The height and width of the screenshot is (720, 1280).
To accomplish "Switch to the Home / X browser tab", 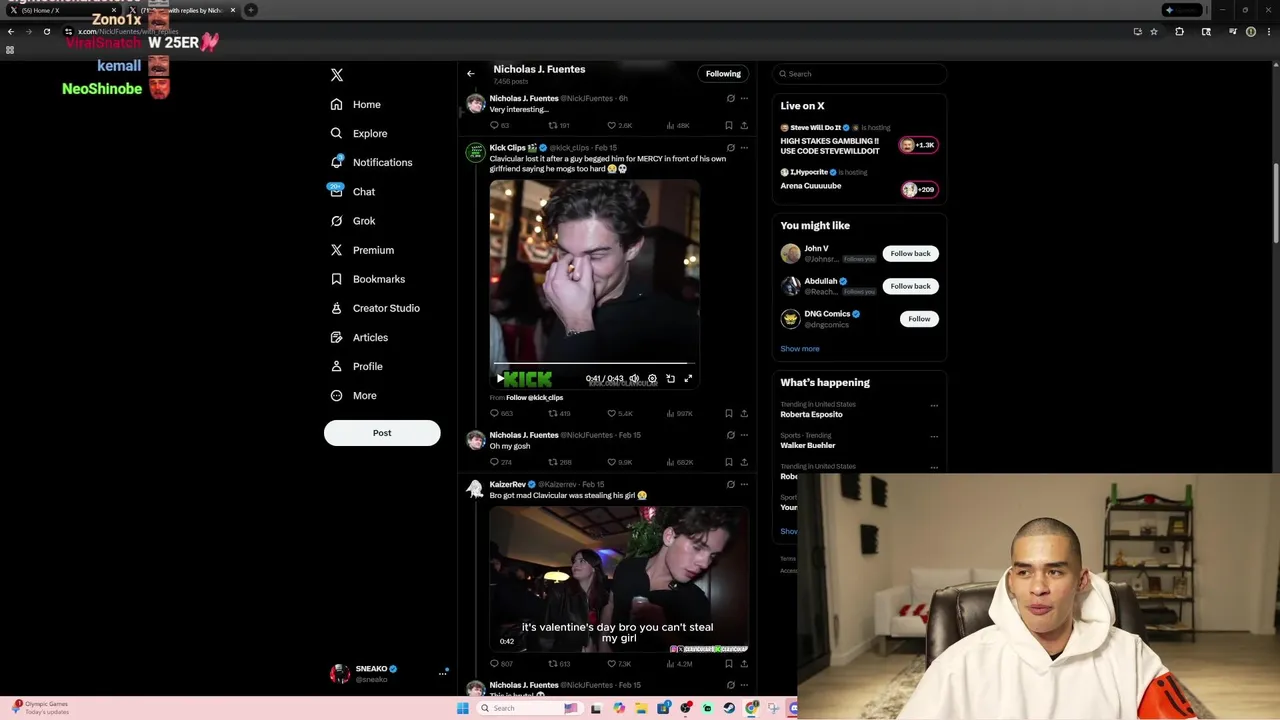I will point(60,10).
